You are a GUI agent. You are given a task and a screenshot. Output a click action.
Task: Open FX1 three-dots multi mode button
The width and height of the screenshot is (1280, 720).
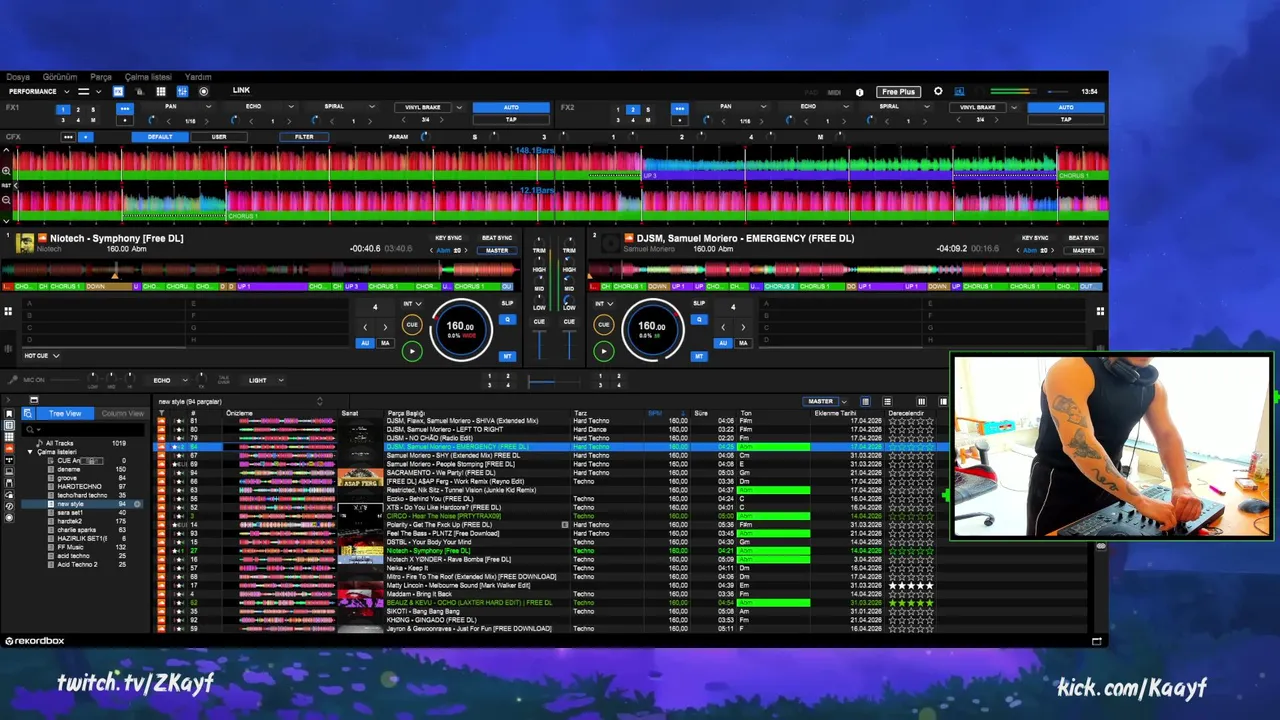click(125, 108)
